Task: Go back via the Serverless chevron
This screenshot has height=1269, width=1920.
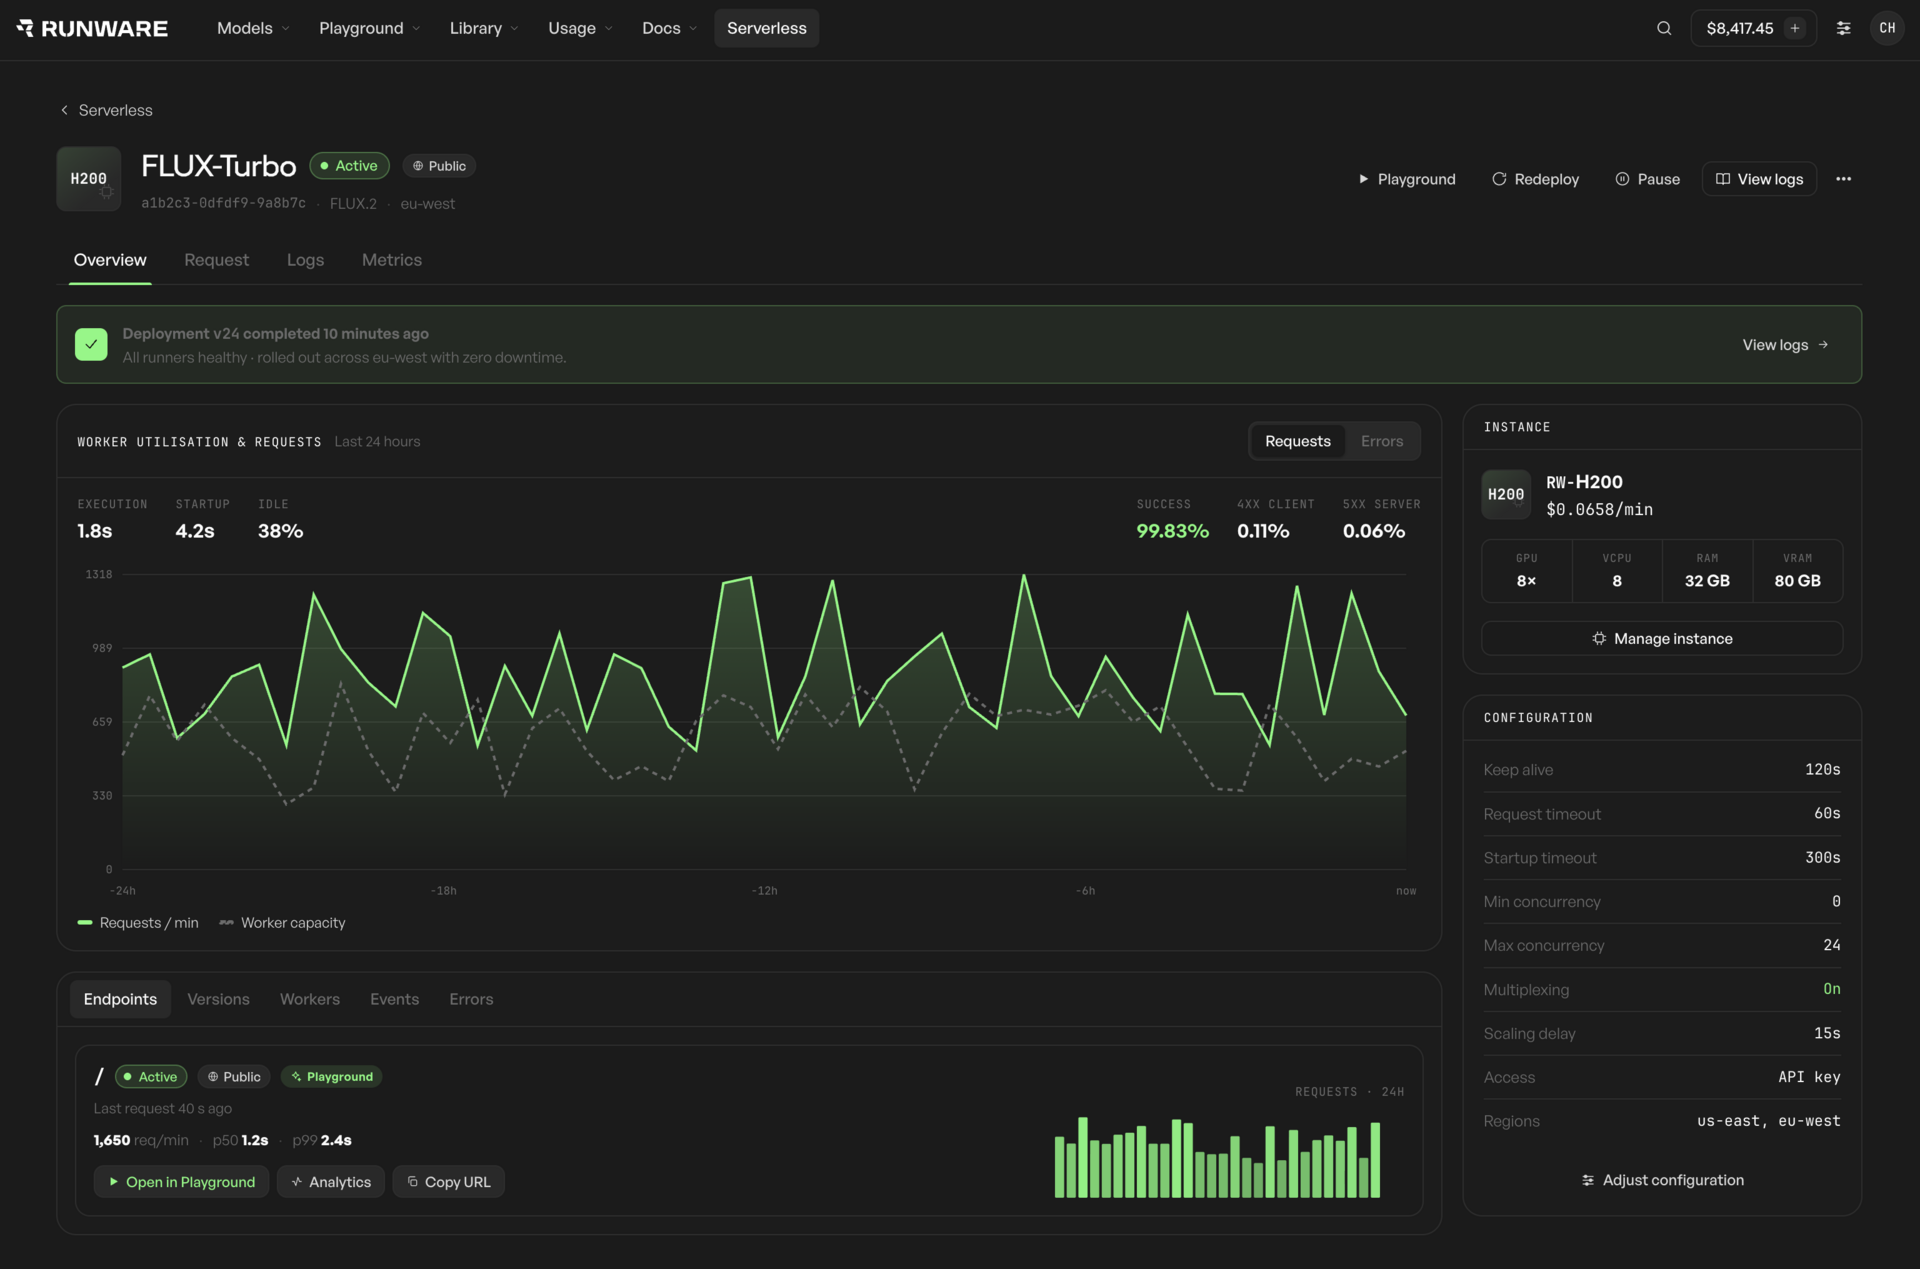Action: 64,110
